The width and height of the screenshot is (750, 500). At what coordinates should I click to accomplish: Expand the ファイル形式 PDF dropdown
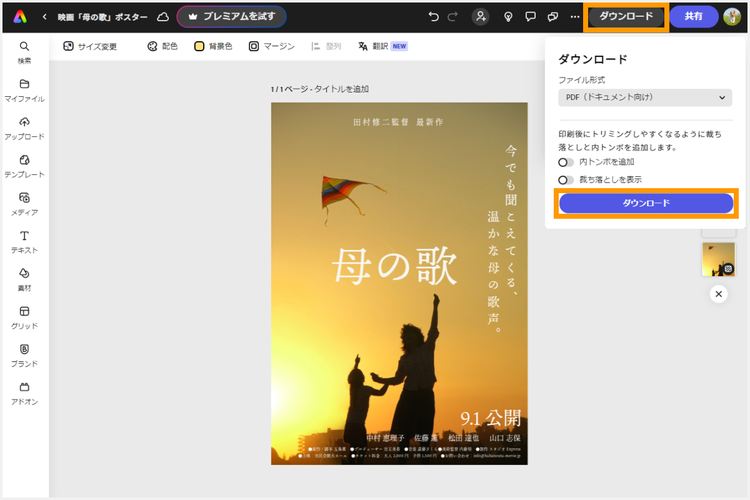point(645,97)
